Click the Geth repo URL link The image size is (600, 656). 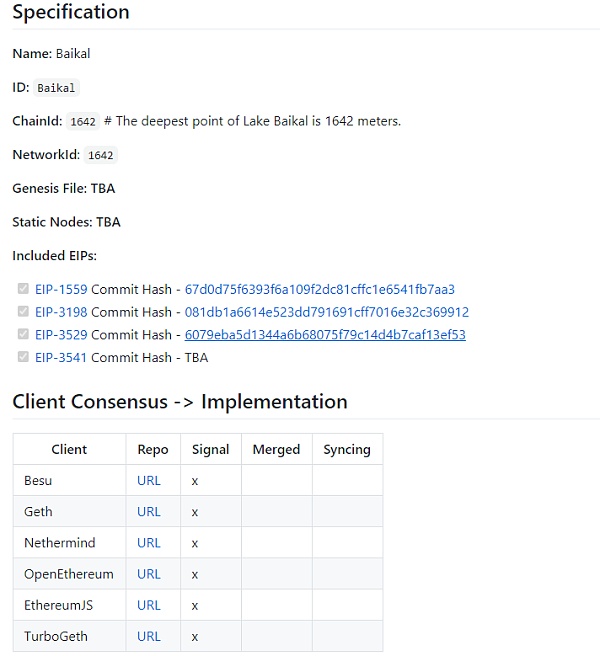coord(149,512)
